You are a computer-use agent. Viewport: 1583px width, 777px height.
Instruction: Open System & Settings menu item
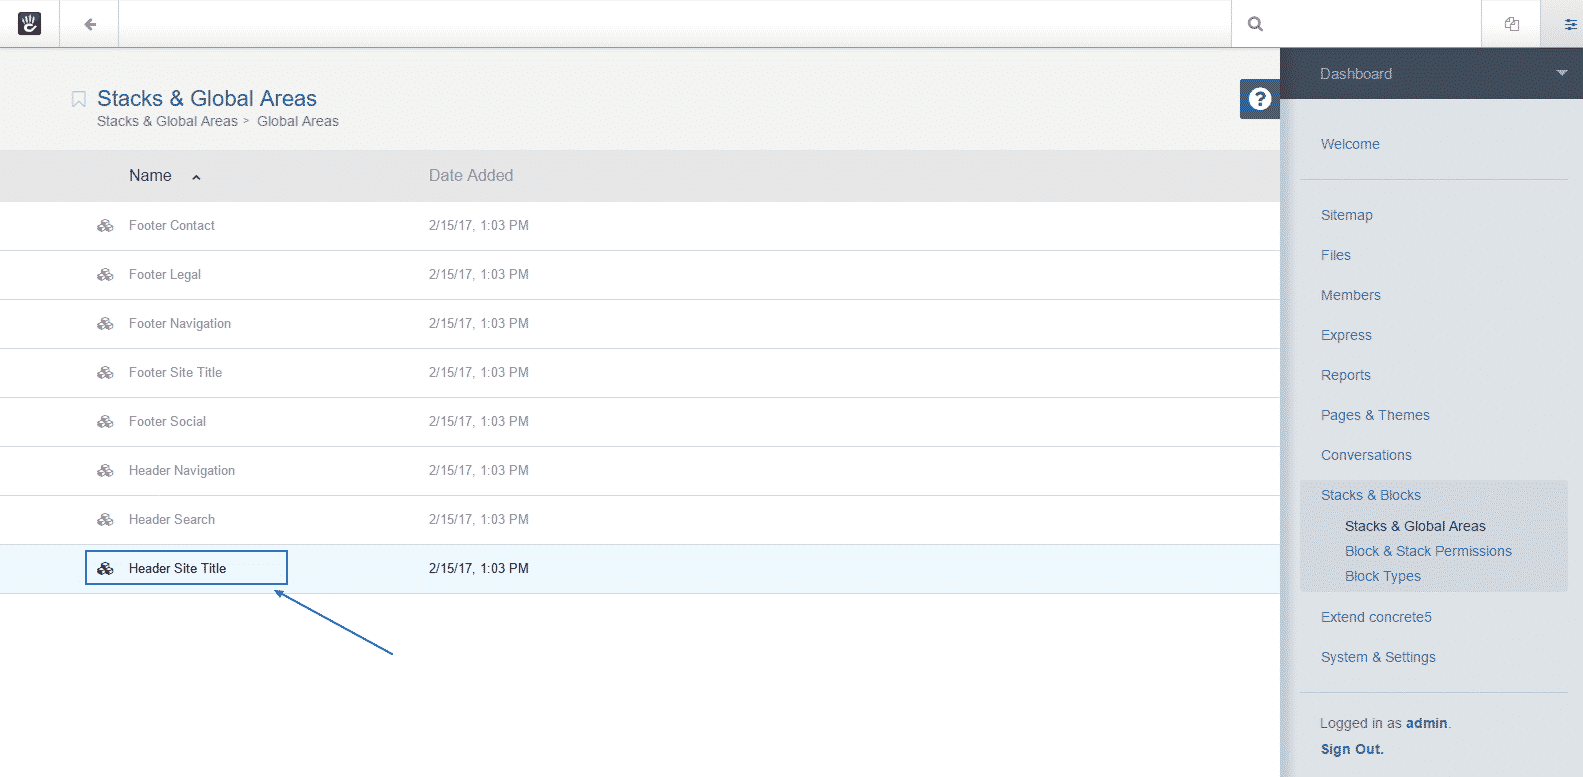pos(1378,657)
